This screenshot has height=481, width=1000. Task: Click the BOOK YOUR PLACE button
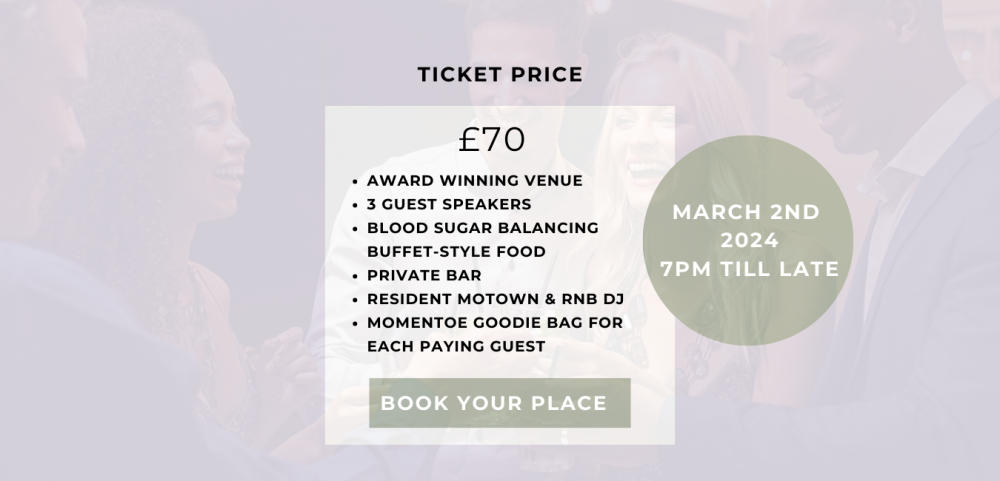tap(499, 403)
